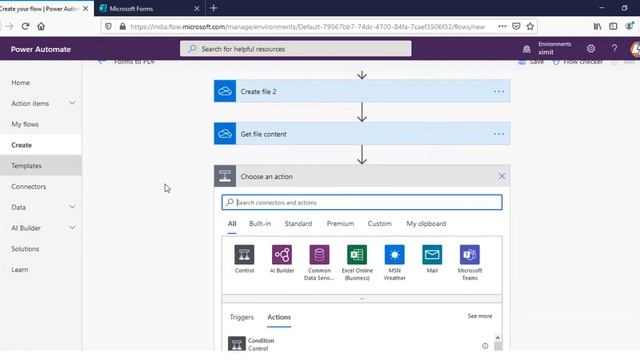Click the Environments icon in the header
The width and height of the screenshot is (640, 360).
coord(527,49)
